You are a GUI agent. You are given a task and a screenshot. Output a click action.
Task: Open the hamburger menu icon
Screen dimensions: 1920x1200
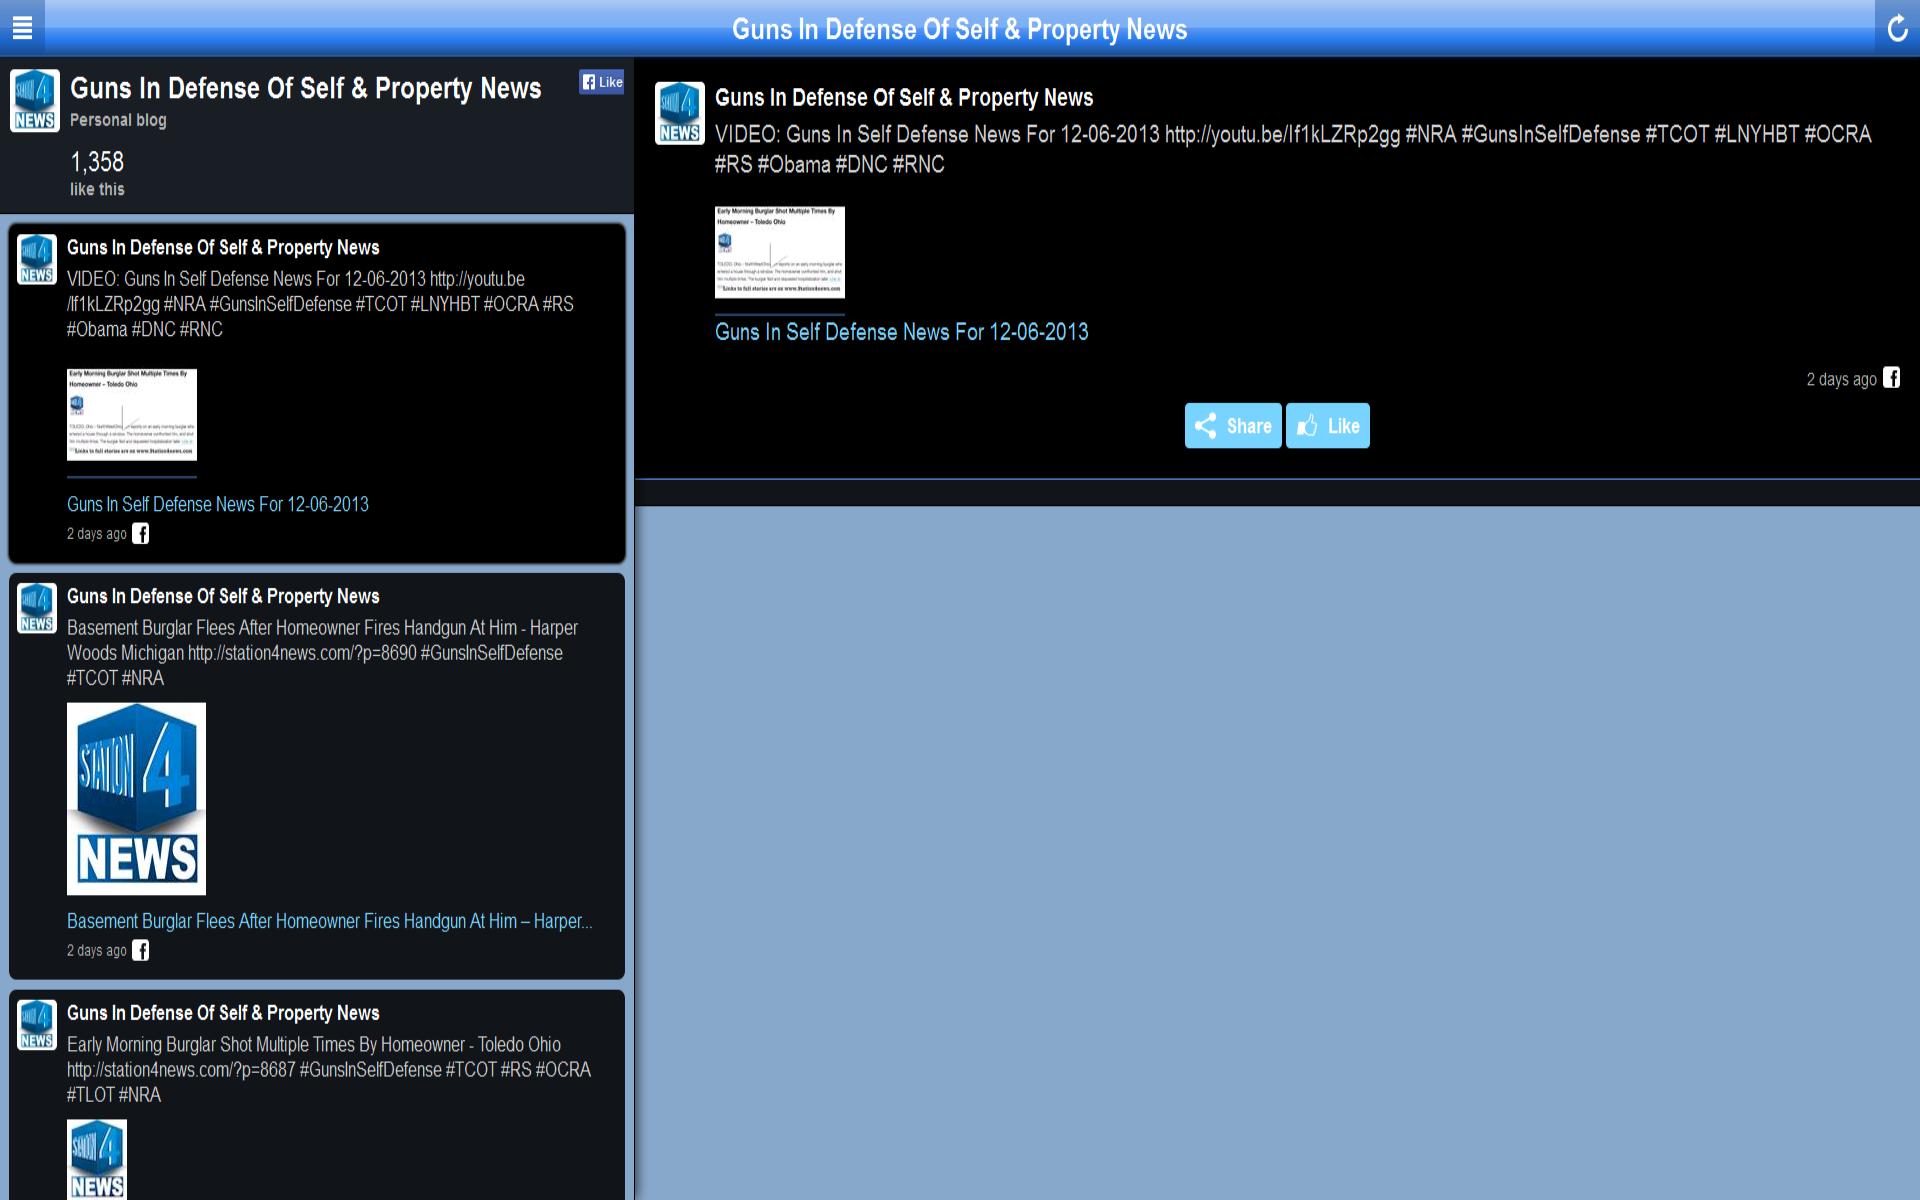(x=22, y=28)
